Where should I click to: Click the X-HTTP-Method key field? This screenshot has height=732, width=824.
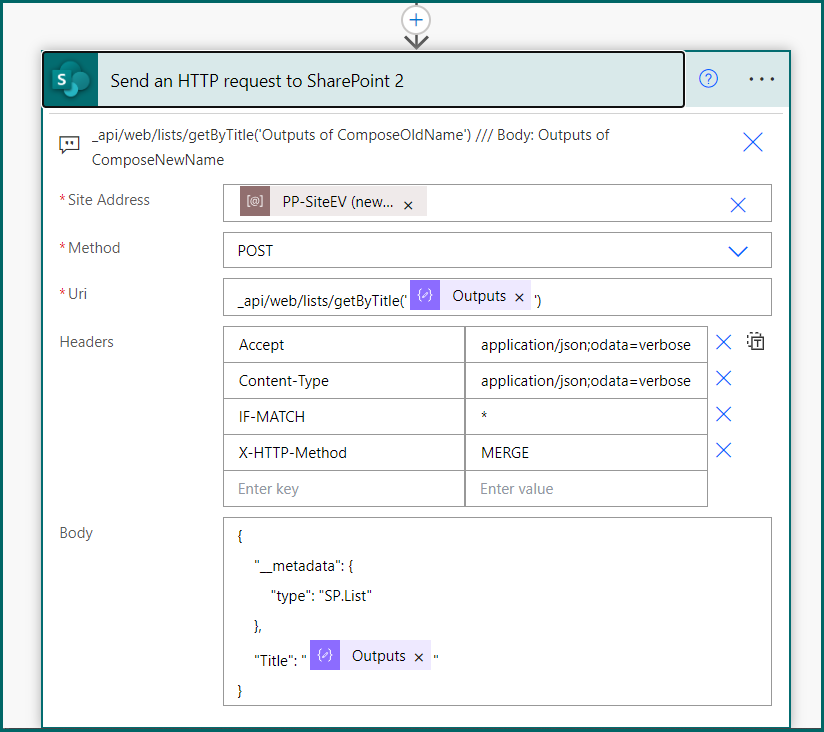pos(344,453)
